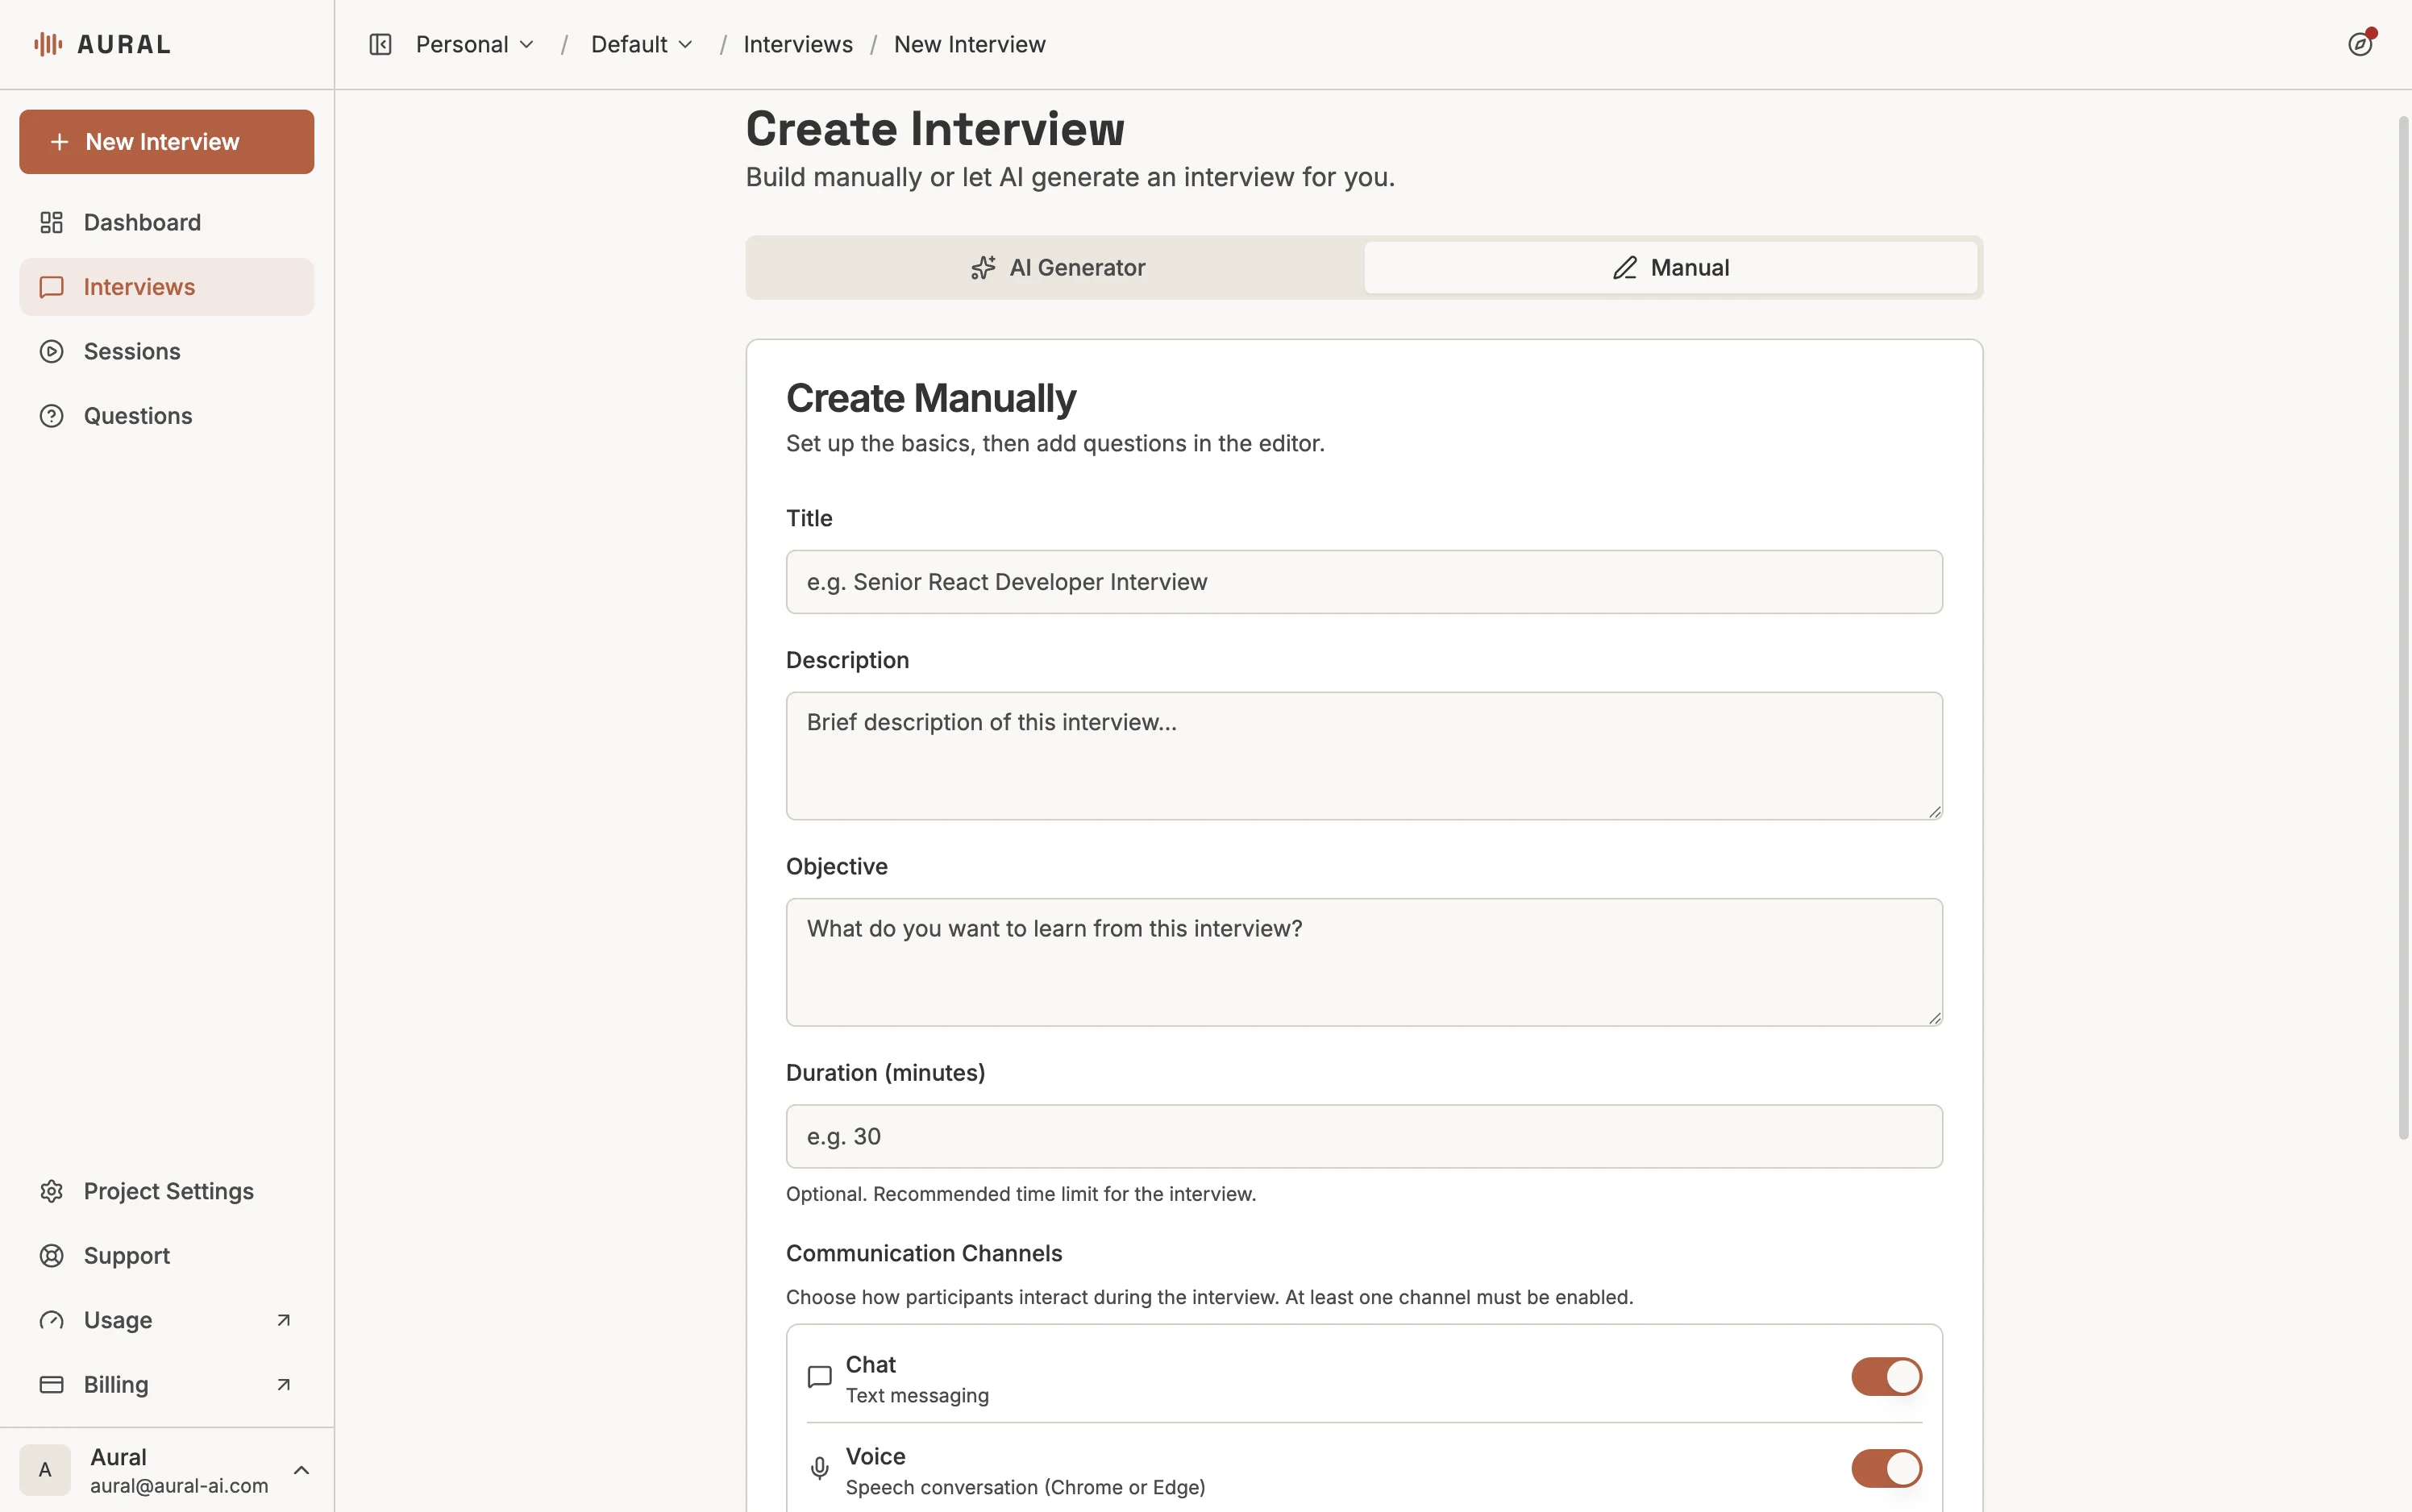The image size is (2412, 1512).
Task: Click the New Interview button
Action: 166,142
